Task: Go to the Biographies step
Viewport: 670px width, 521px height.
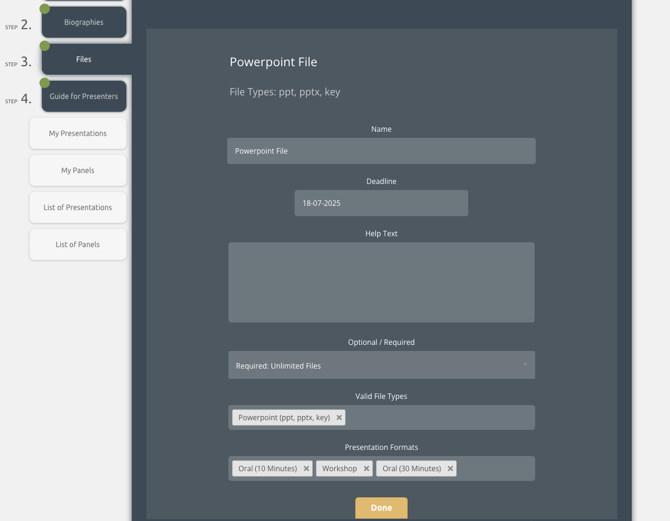Action: pos(84,22)
